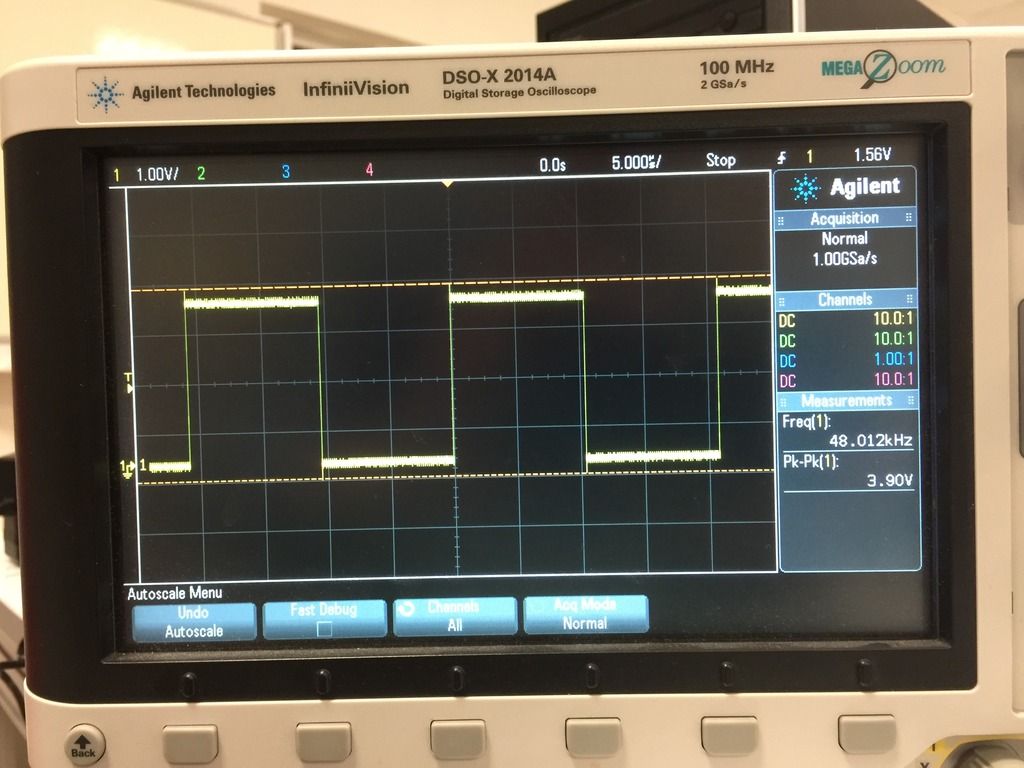Click the channel 1 ground reference marker
This screenshot has height=768, width=1024.
pos(127,467)
